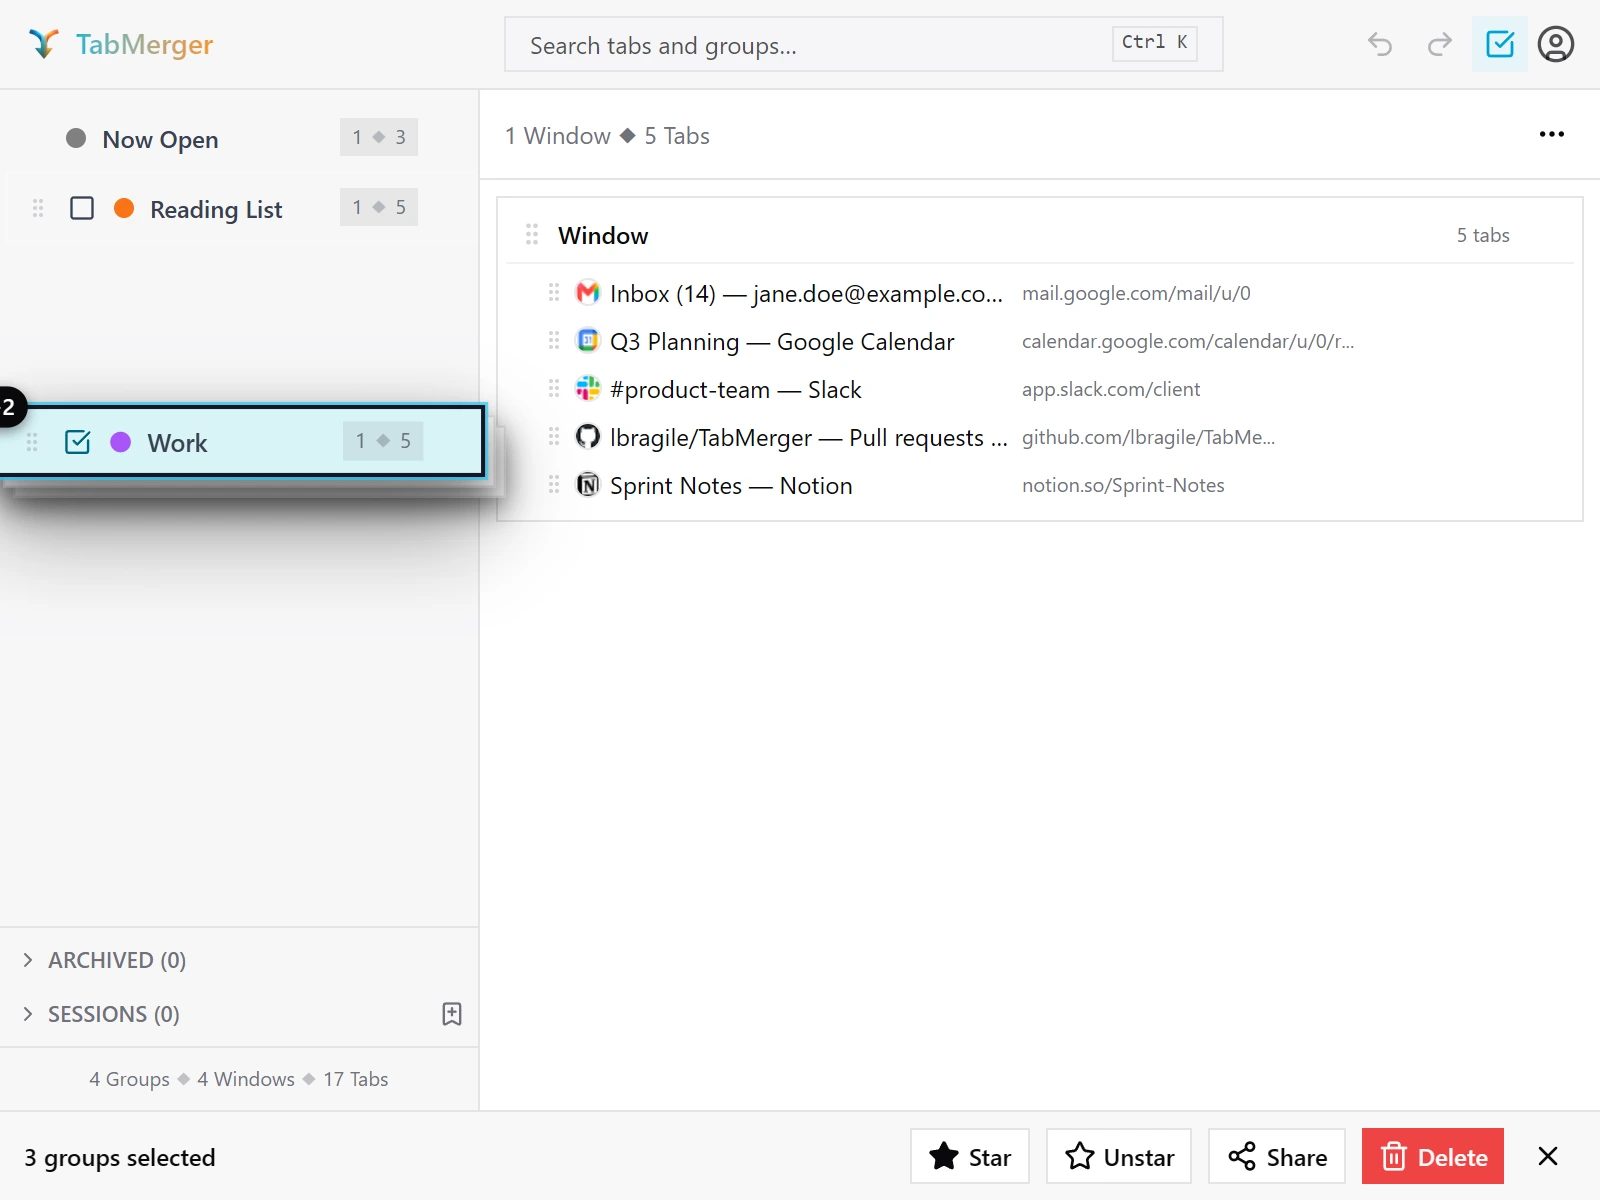Click the Unstar button

1119,1157
